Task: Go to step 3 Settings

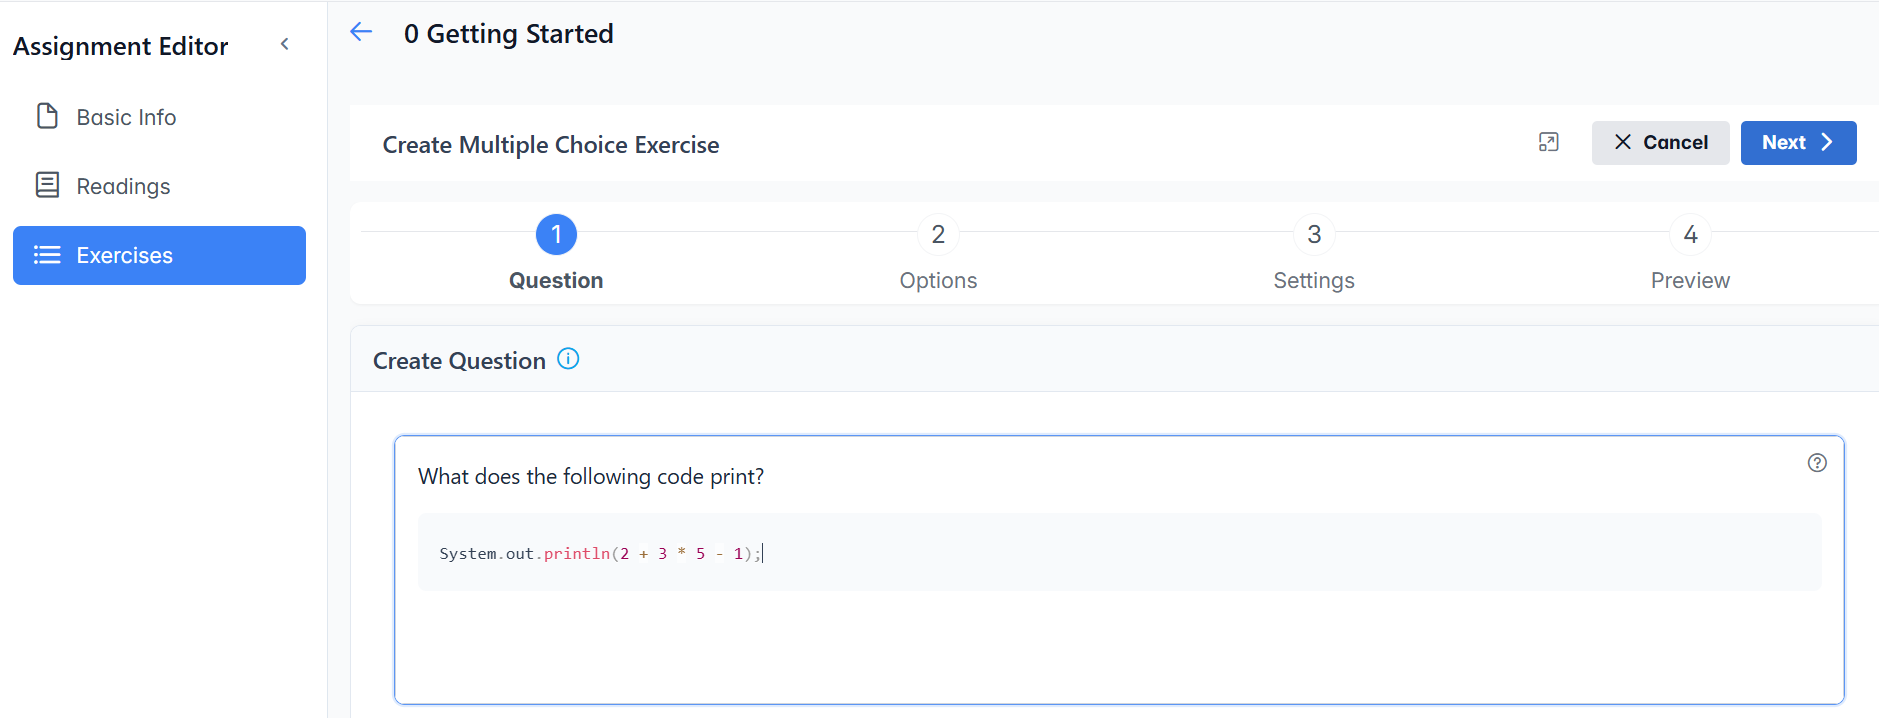Action: pyautogui.click(x=1314, y=235)
